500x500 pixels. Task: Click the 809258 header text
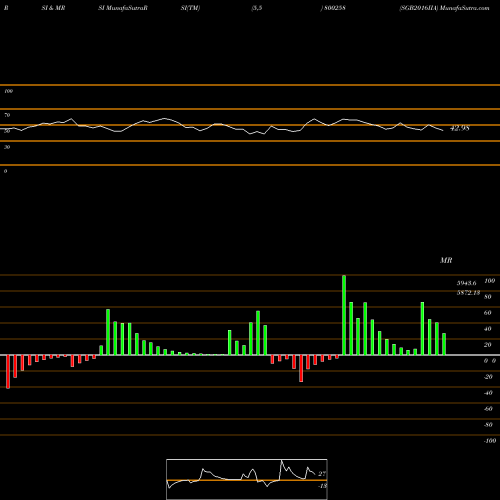tap(334, 8)
